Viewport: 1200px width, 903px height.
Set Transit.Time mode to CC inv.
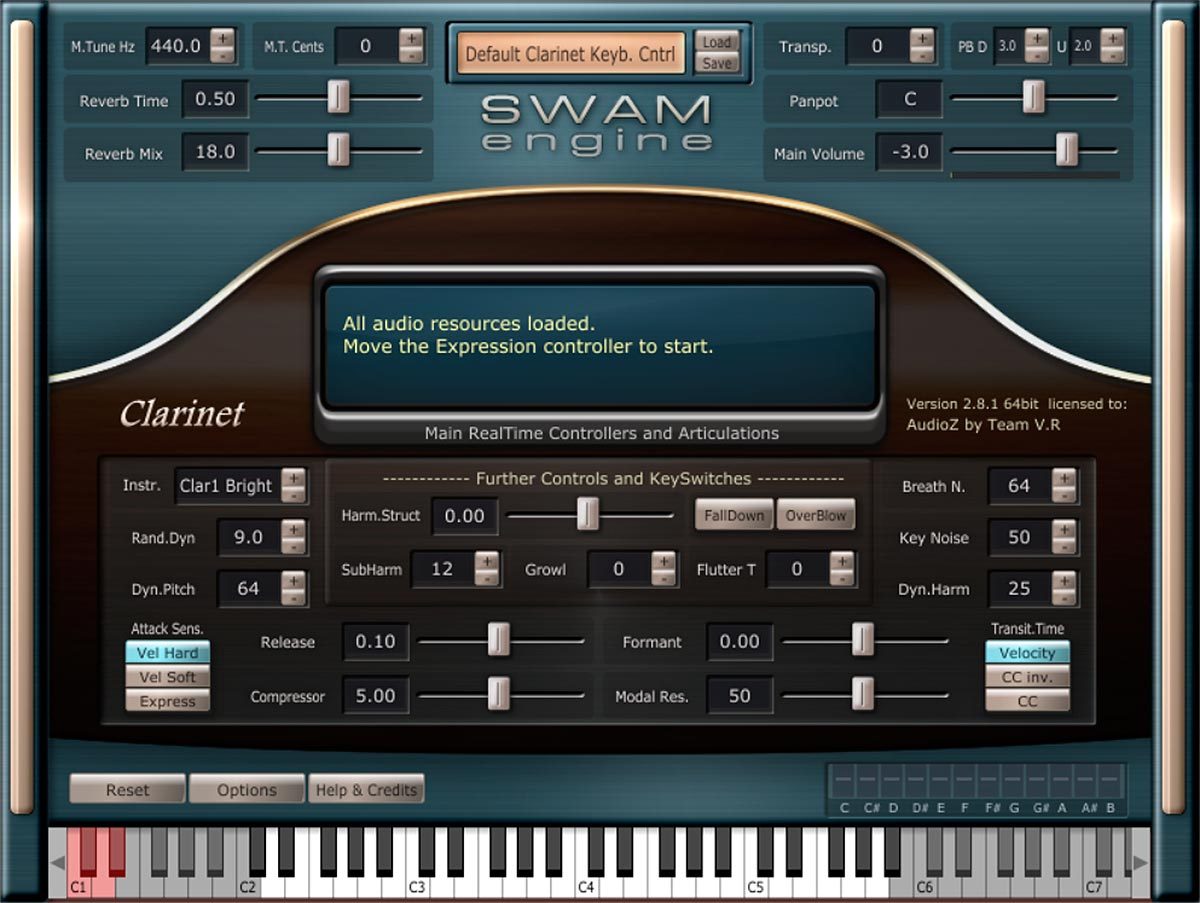pos(1027,677)
